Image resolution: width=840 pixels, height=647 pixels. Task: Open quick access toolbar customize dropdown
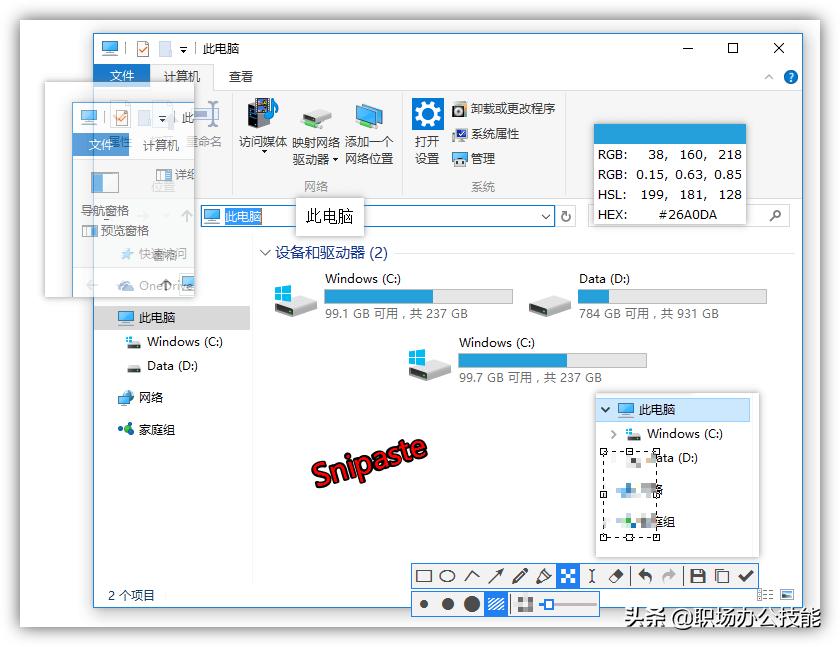183,49
